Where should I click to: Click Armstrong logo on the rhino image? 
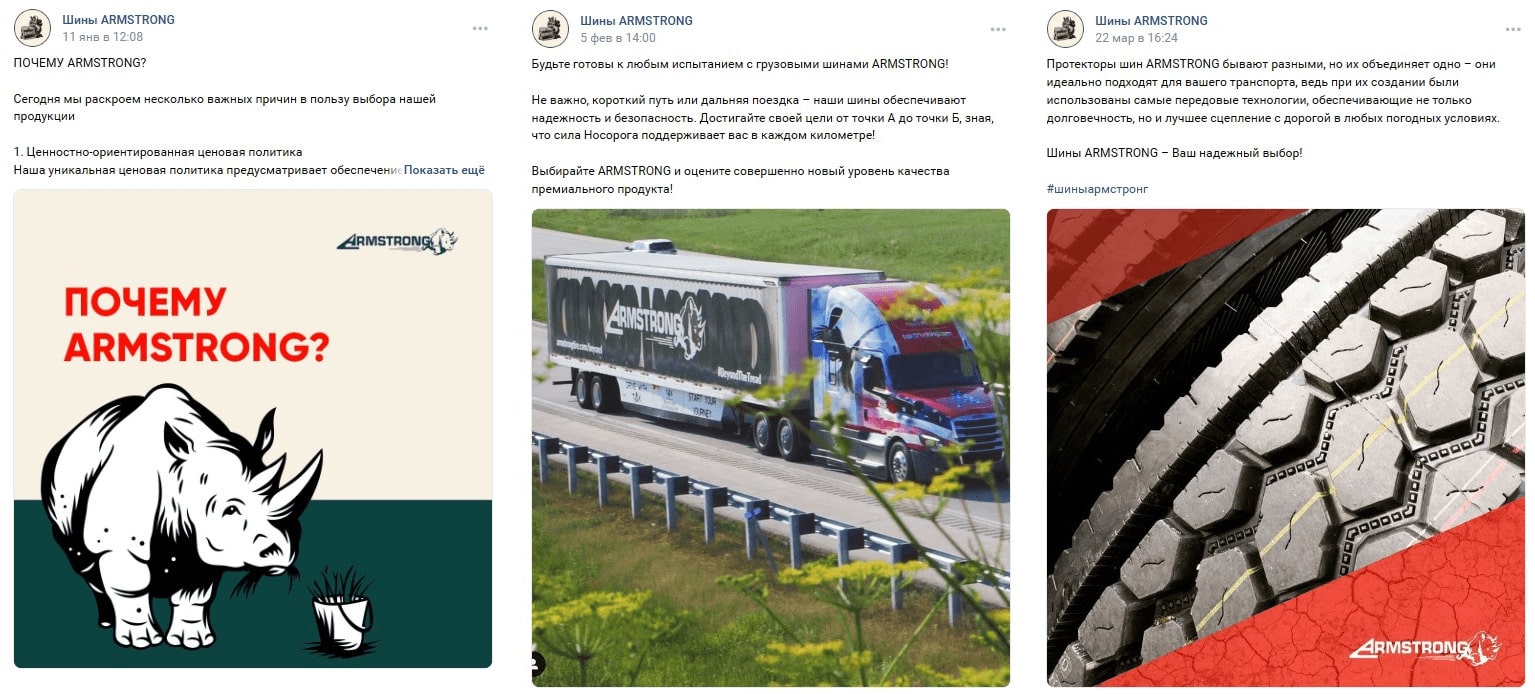[x=397, y=241]
